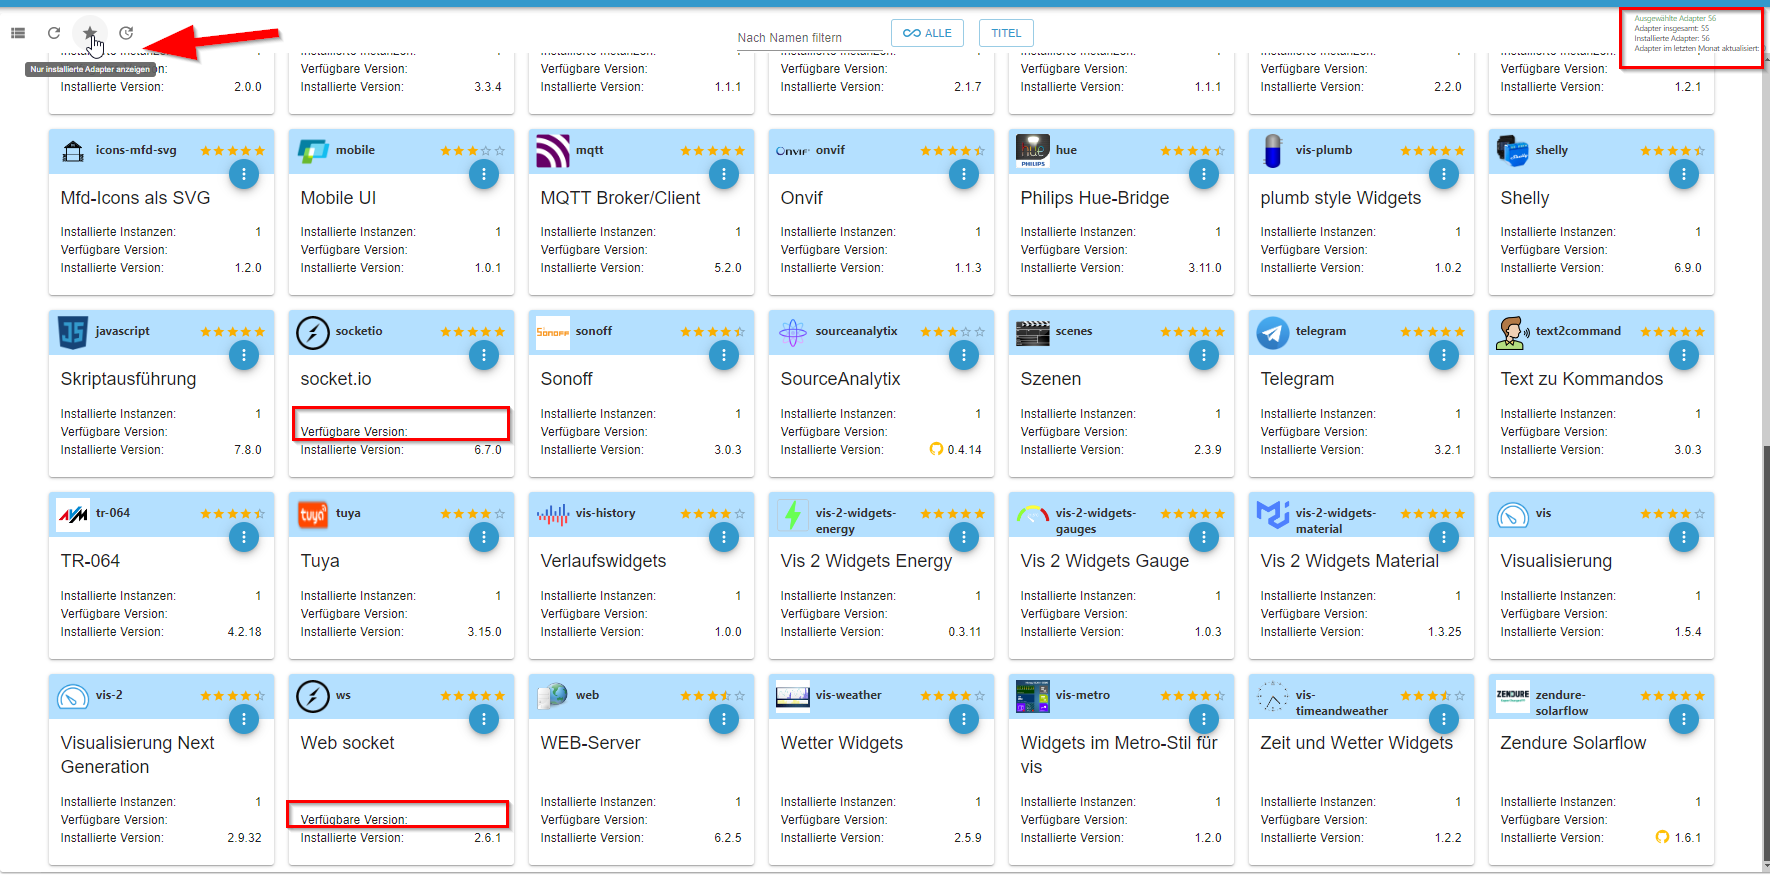
Task: Open the MQTT Broker/Client options menu
Action: pos(724,174)
